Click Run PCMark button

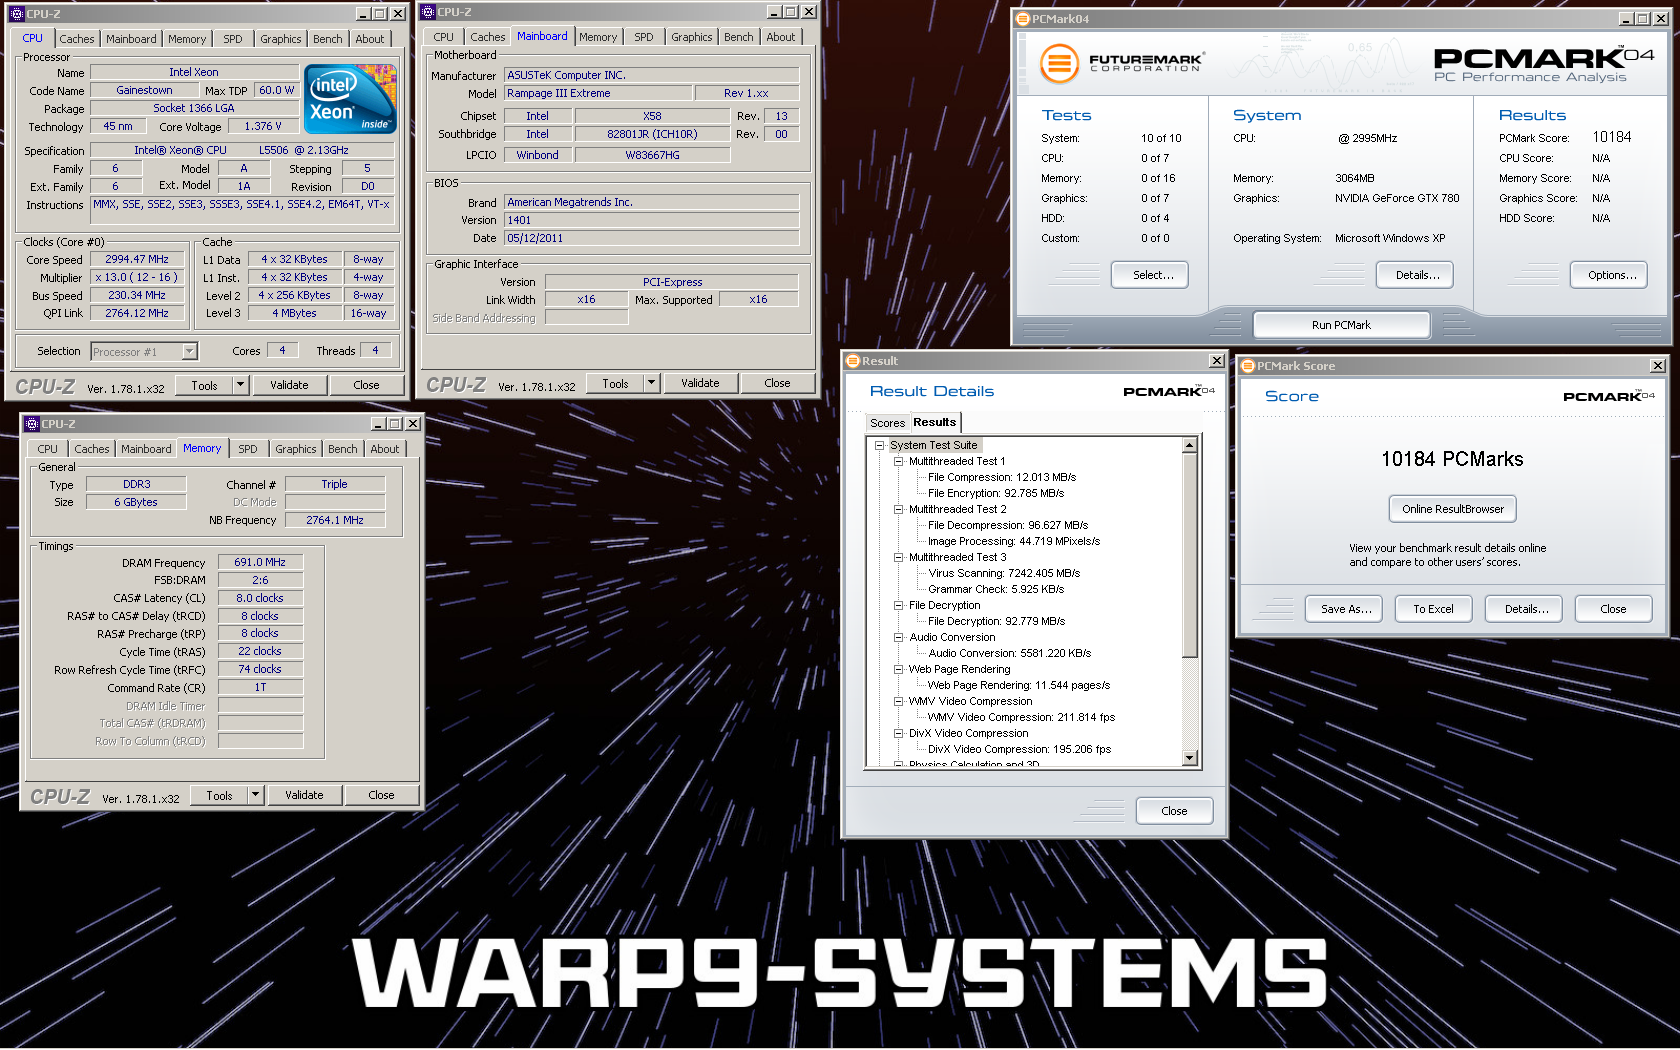1341,325
